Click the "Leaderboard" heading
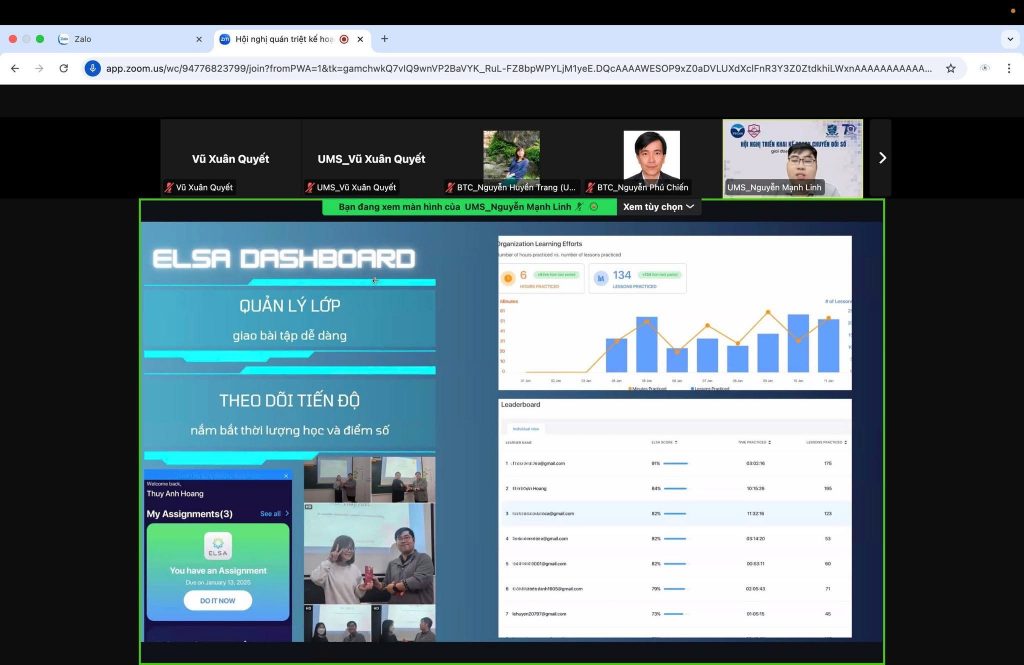 point(520,404)
